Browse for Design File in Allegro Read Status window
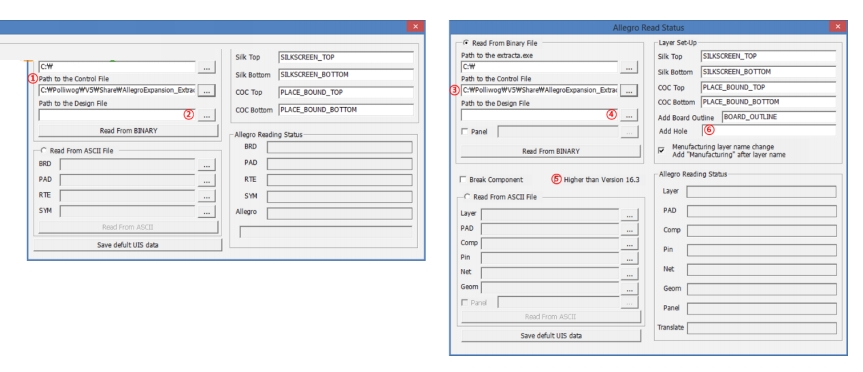The height and width of the screenshot is (372, 863). click(629, 115)
